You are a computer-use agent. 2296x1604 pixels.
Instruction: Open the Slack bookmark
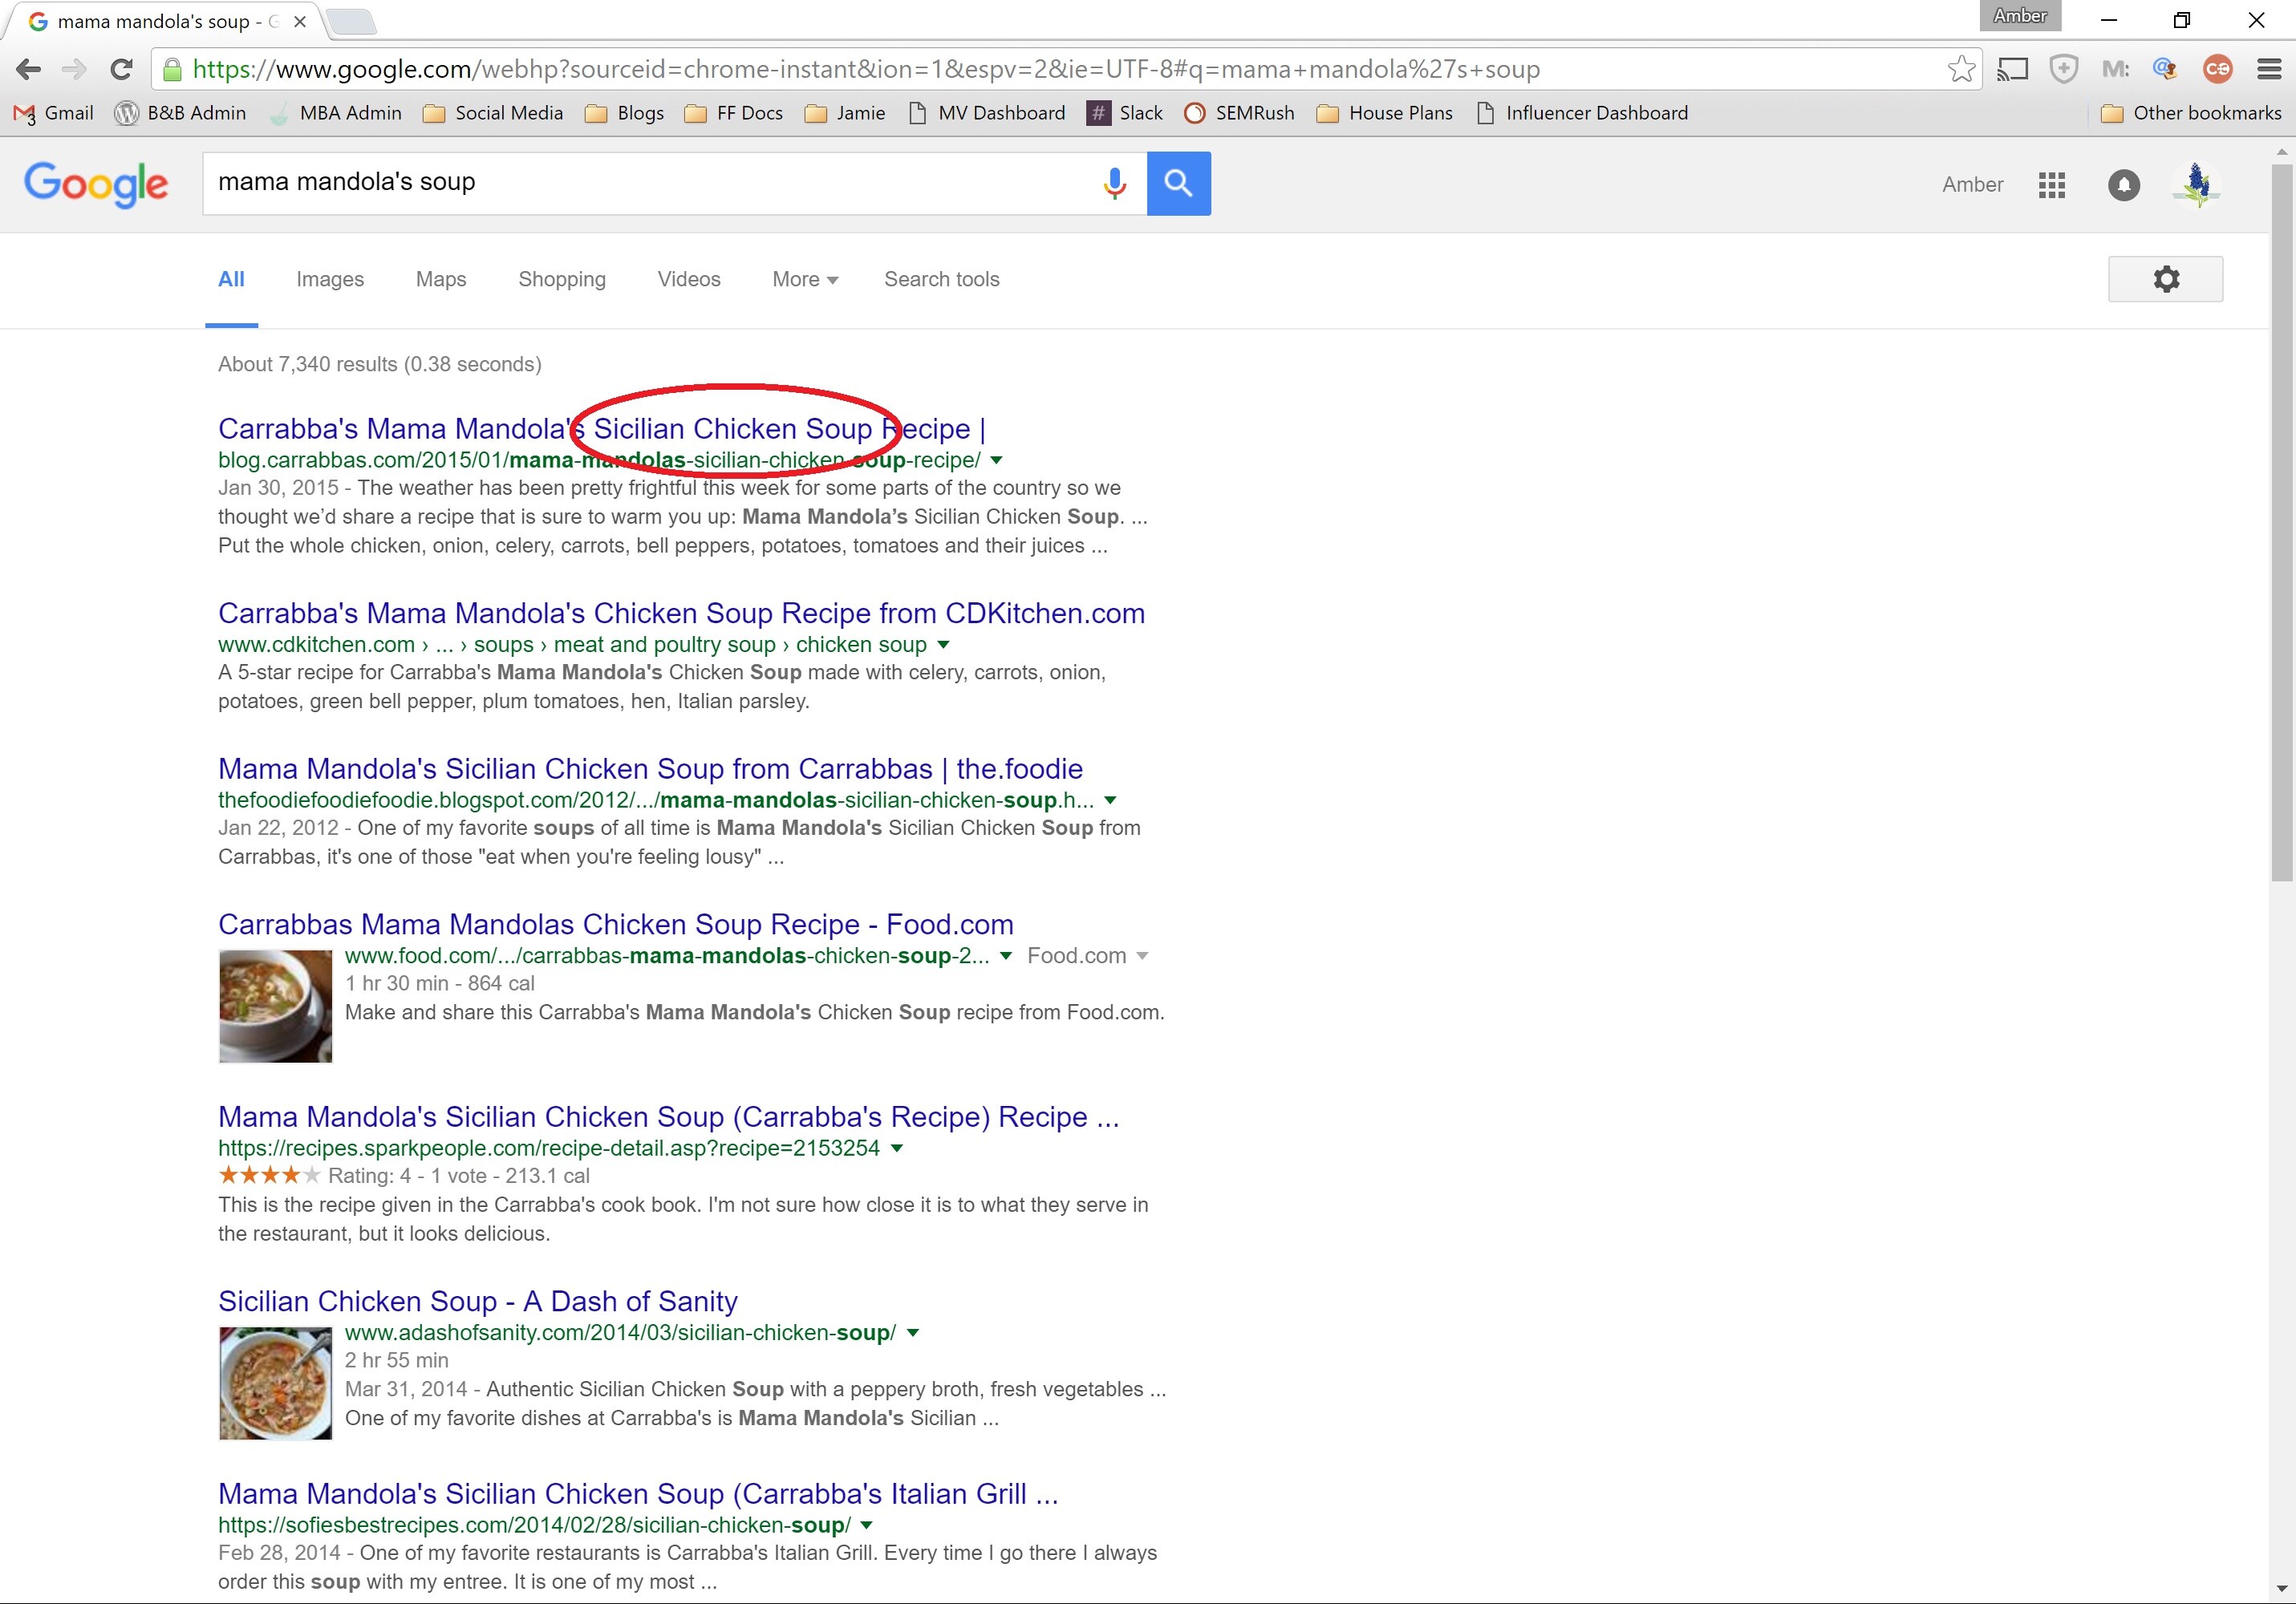[x=1125, y=113]
